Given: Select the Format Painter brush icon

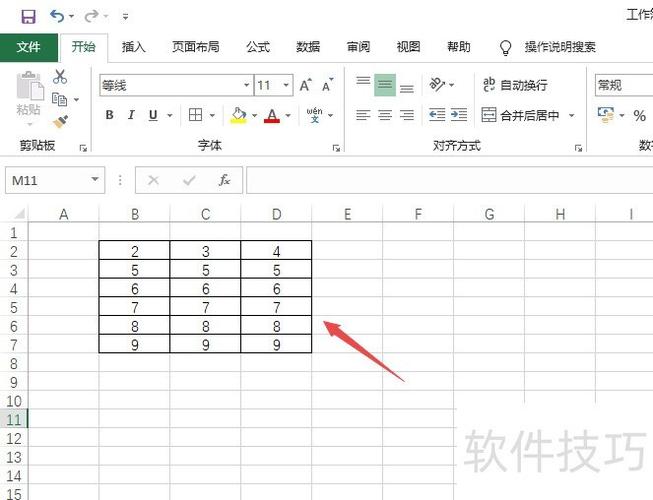Looking at the screenshot, I should click(60, 122).
